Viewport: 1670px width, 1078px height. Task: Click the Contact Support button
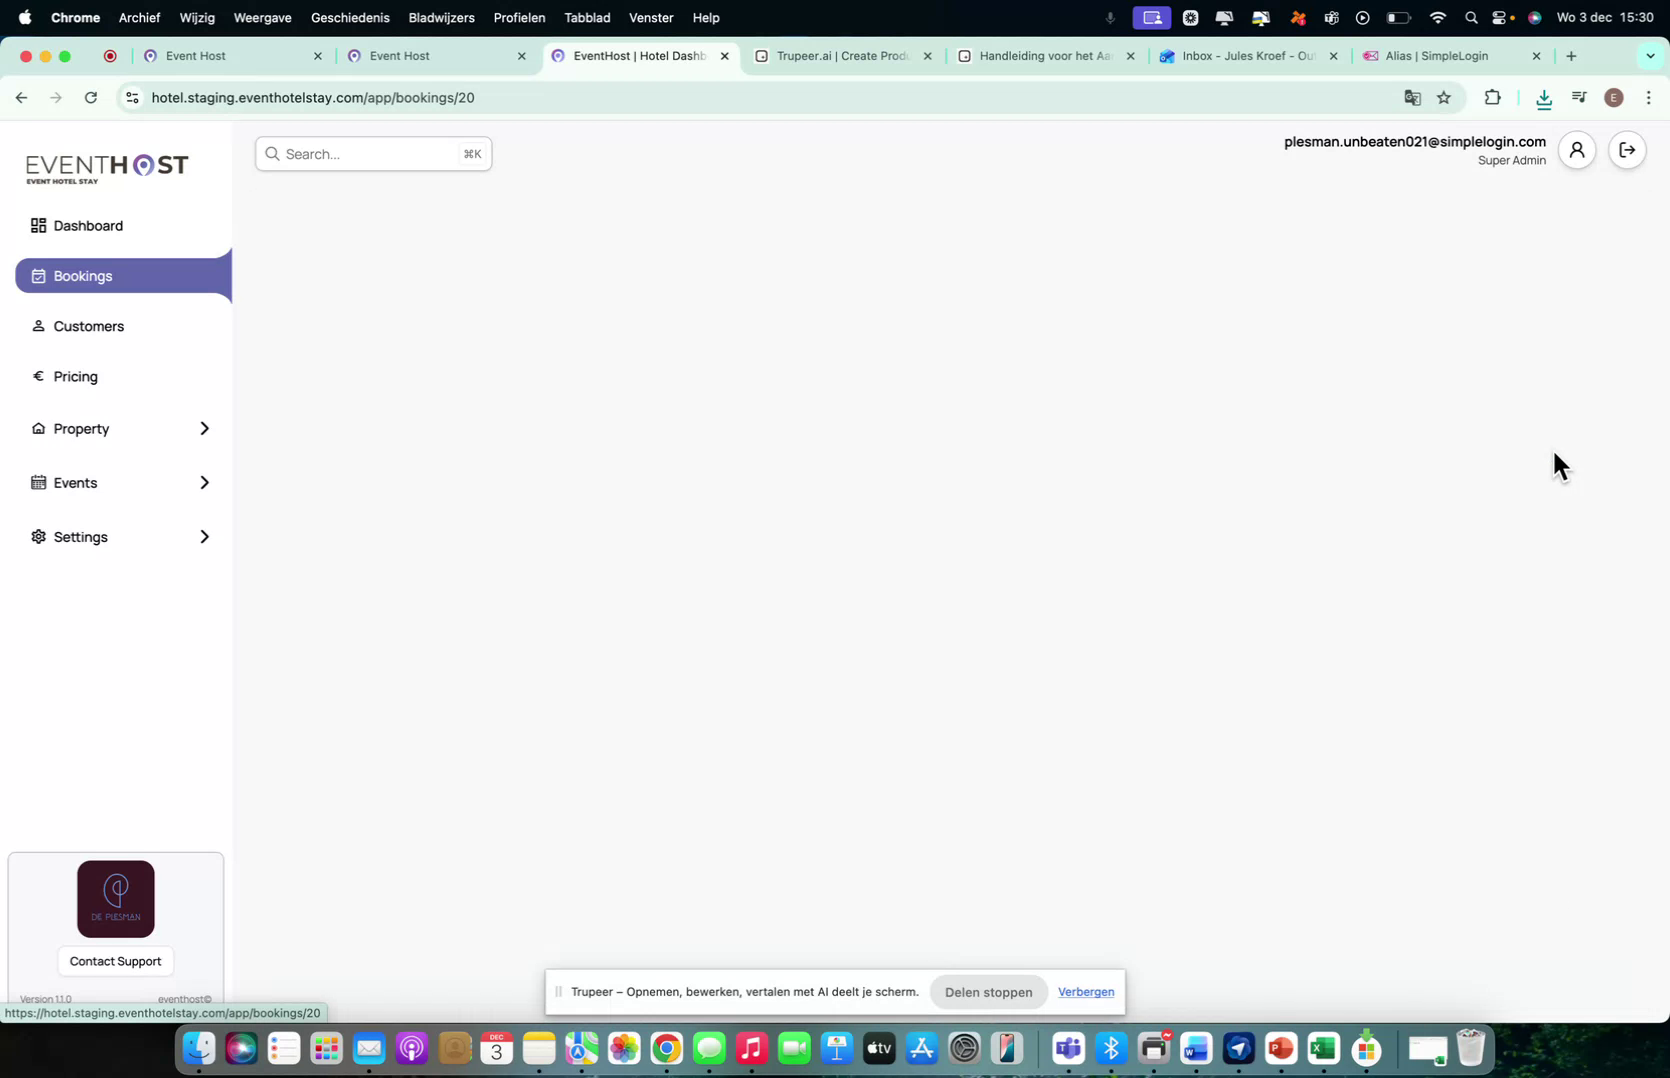tap(115, 961)
